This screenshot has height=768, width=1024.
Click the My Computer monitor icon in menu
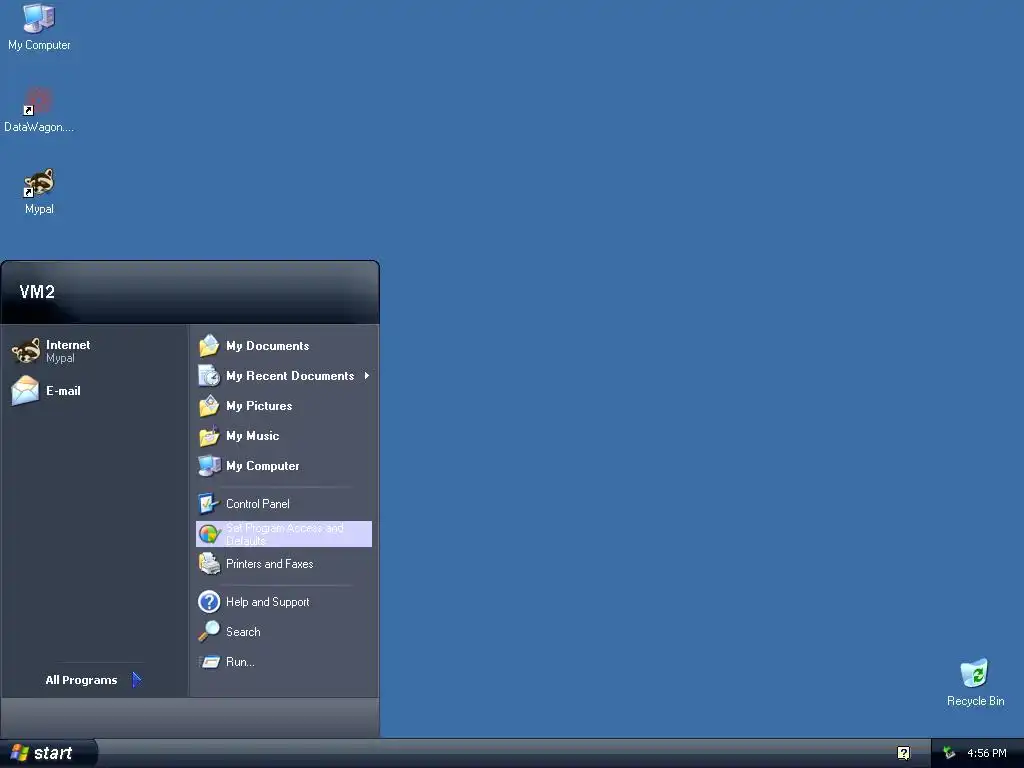(209, 466)
